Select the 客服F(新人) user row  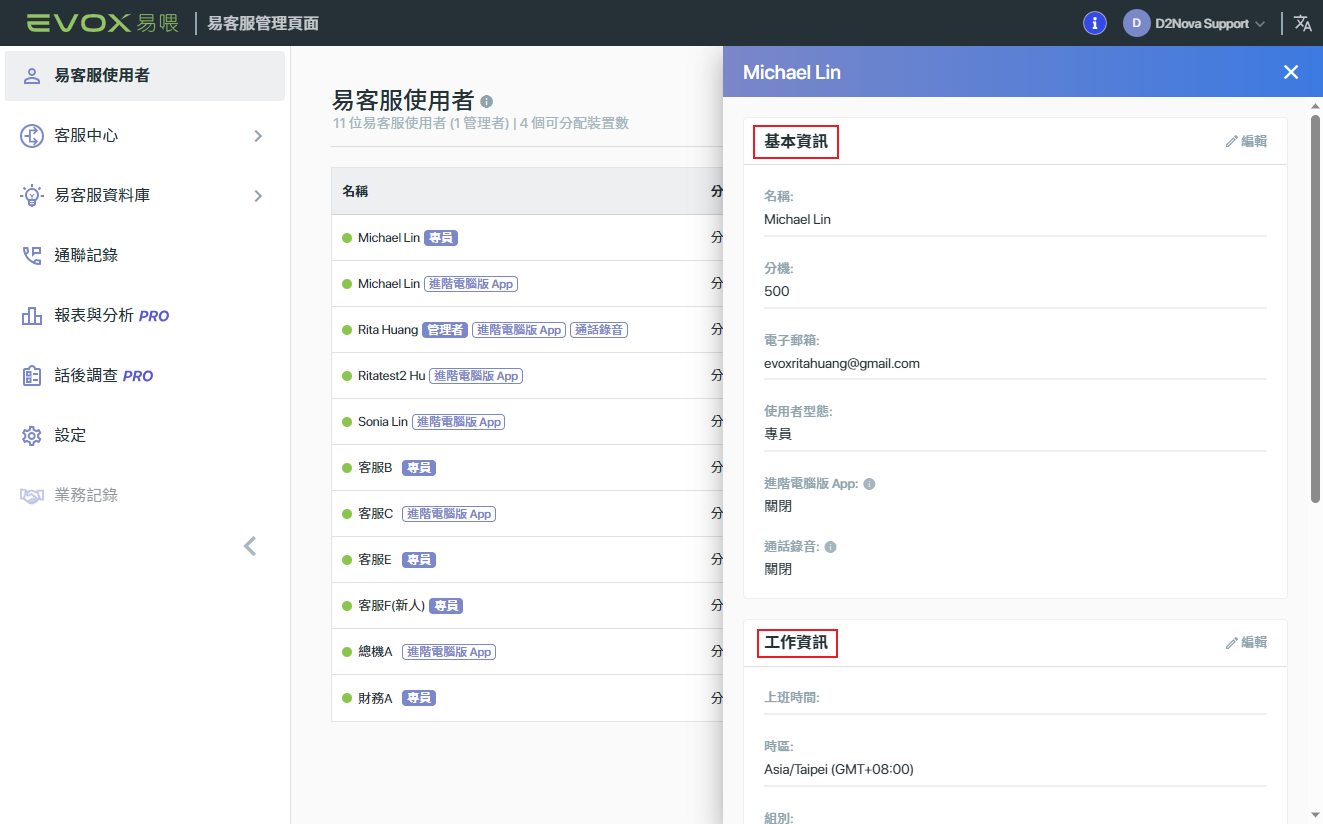[527, 606]
